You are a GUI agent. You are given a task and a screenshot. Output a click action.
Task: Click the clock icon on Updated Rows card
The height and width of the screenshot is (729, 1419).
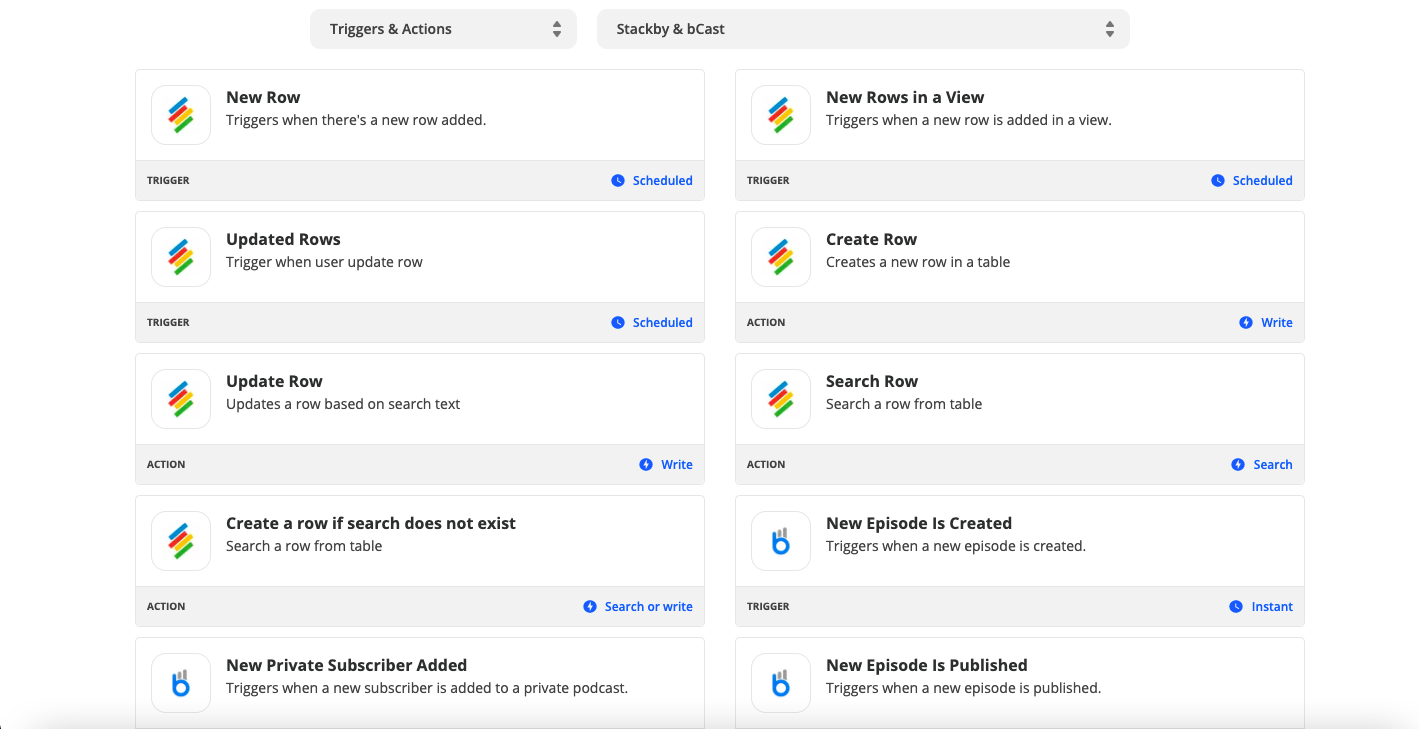(618, 323)
